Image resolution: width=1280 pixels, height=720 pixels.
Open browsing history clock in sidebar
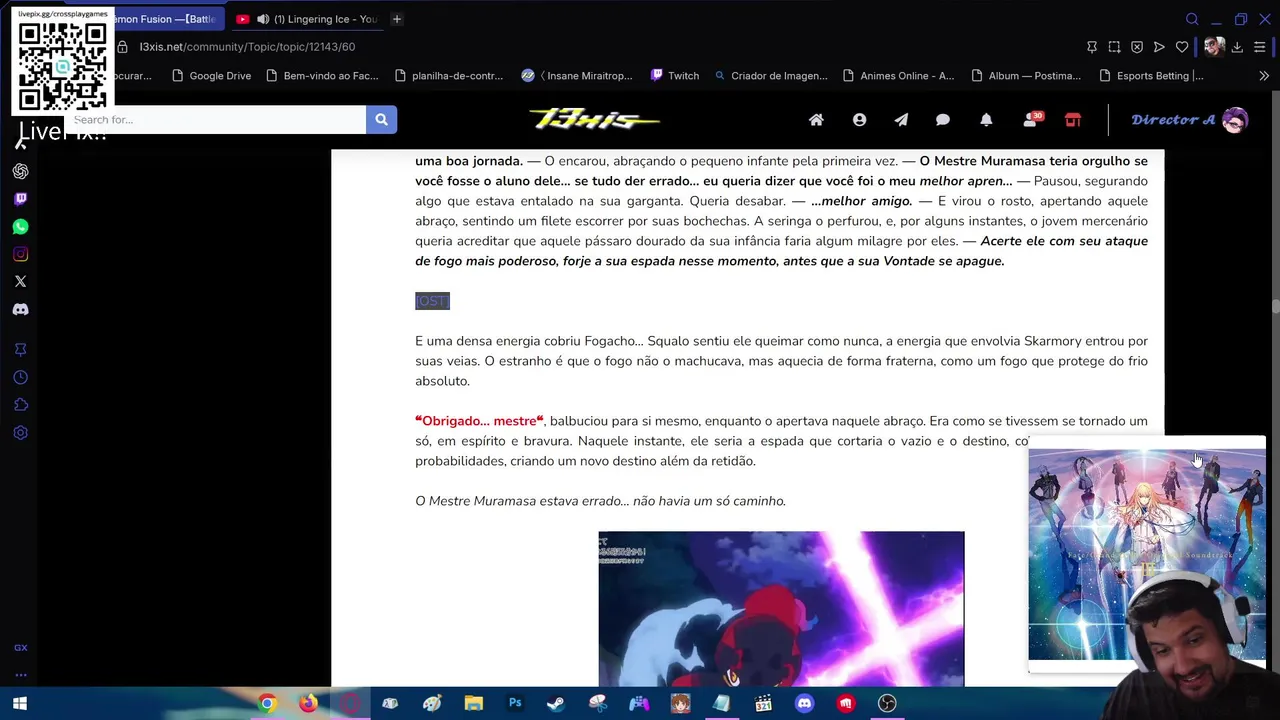tap(20, 377)
